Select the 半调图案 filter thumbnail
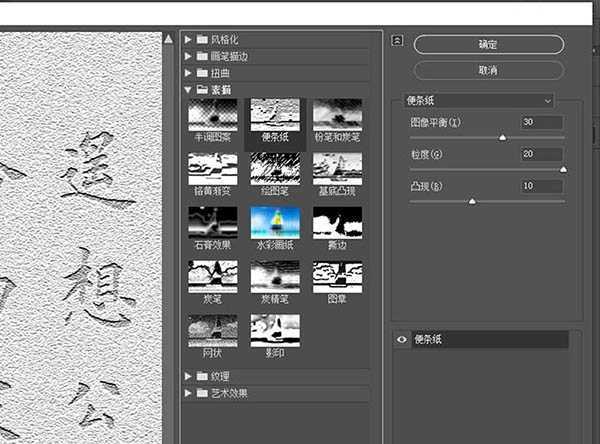This screenshot has height=444, width=600. (x=212, y=115)
